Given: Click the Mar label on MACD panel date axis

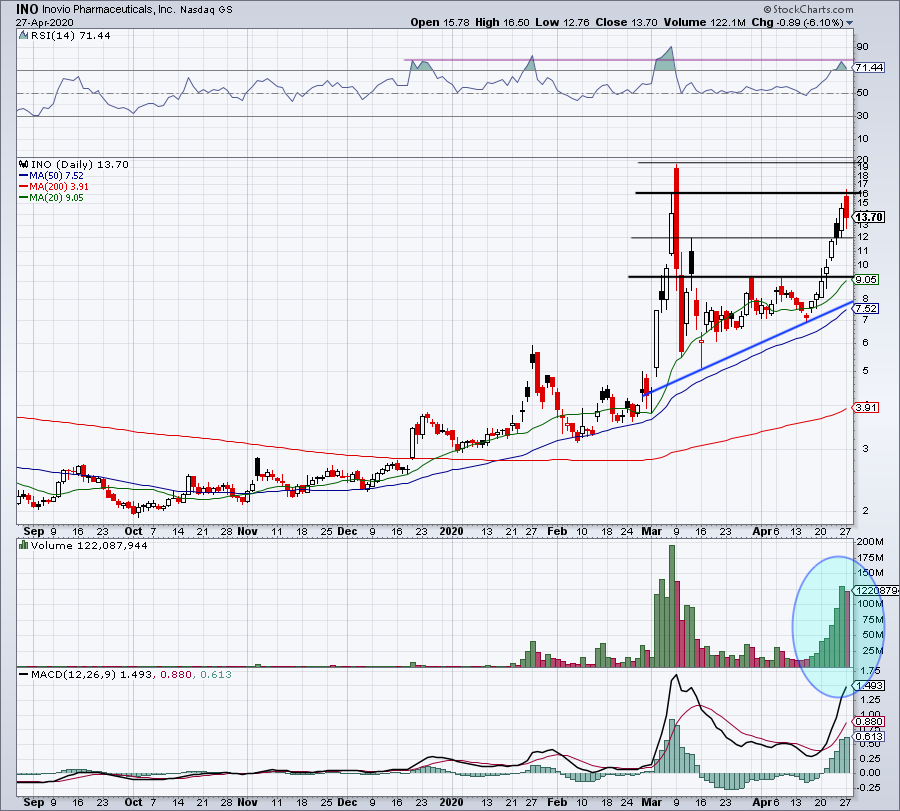Looking at the screenshot, I should tap(651, 802).
